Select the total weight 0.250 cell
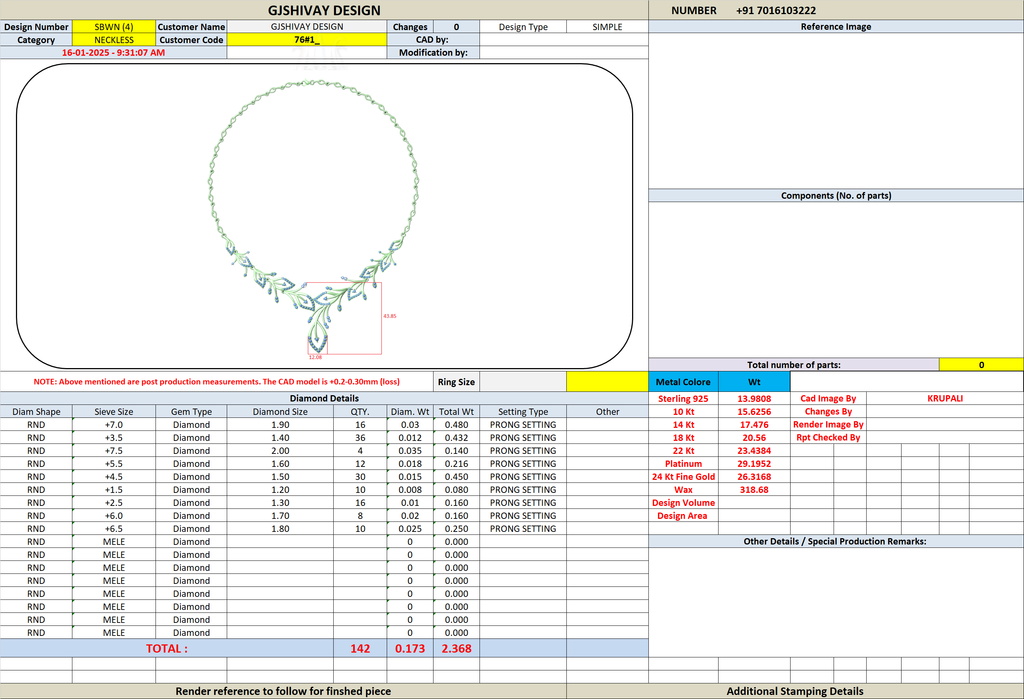This screenshot has height=699, width=1024. point(456,529)
